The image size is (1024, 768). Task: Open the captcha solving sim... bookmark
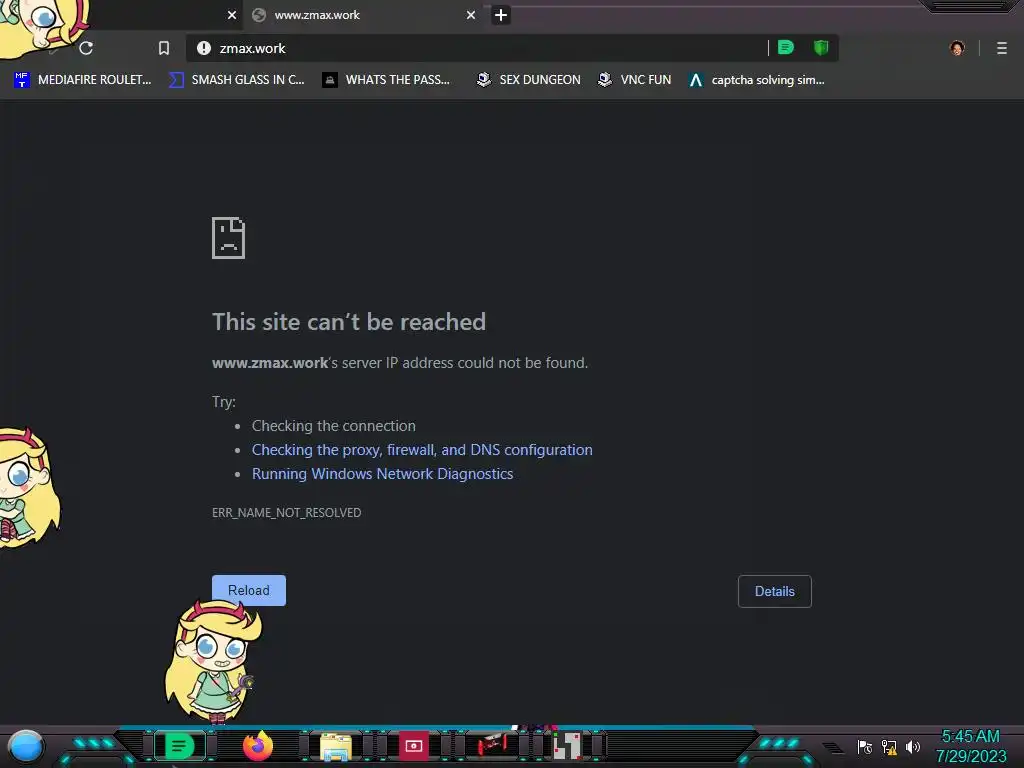(757, 80)
